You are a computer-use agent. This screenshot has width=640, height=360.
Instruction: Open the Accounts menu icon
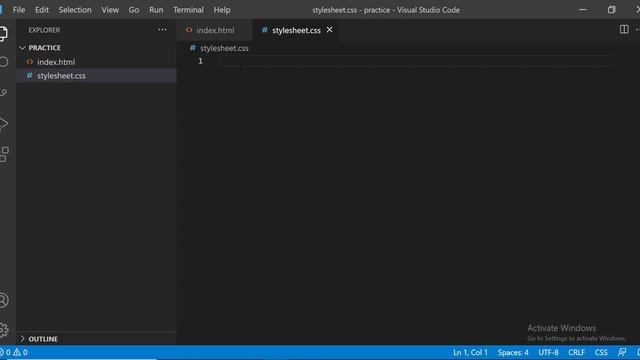click(3, 300)
